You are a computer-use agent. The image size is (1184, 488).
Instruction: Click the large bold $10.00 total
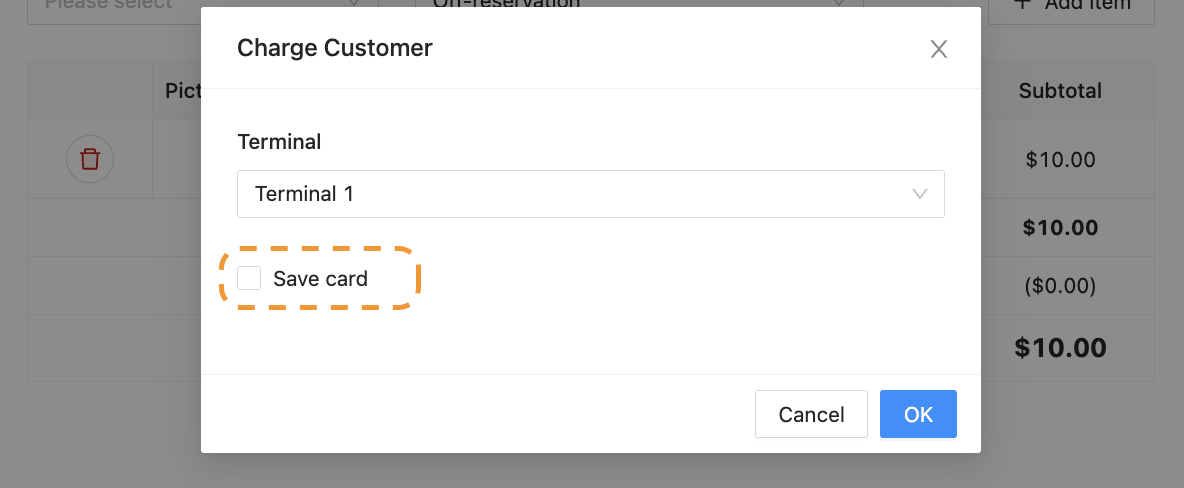tap(1060, 348)
